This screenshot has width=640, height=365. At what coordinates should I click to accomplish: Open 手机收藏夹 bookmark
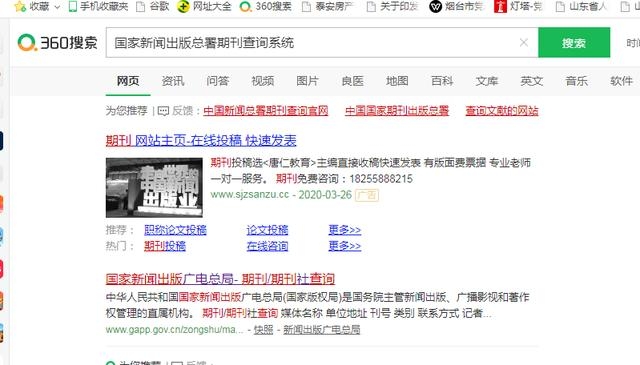98,7
